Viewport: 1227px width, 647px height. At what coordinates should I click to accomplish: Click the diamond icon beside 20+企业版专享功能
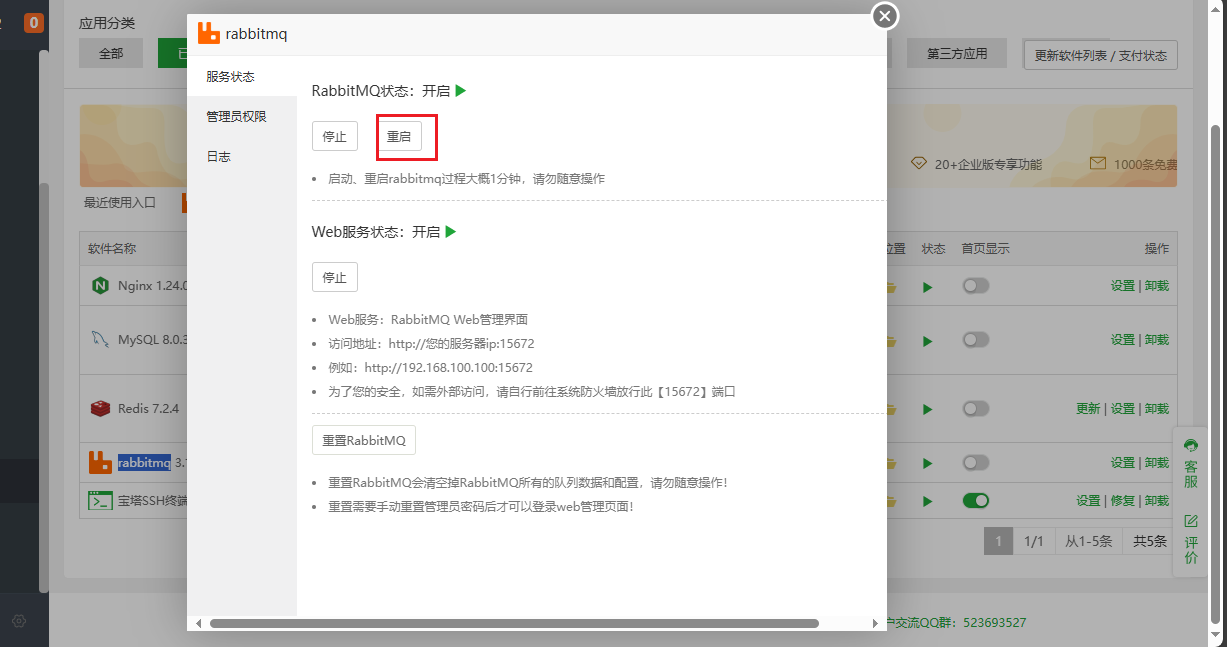coord(919,163)
